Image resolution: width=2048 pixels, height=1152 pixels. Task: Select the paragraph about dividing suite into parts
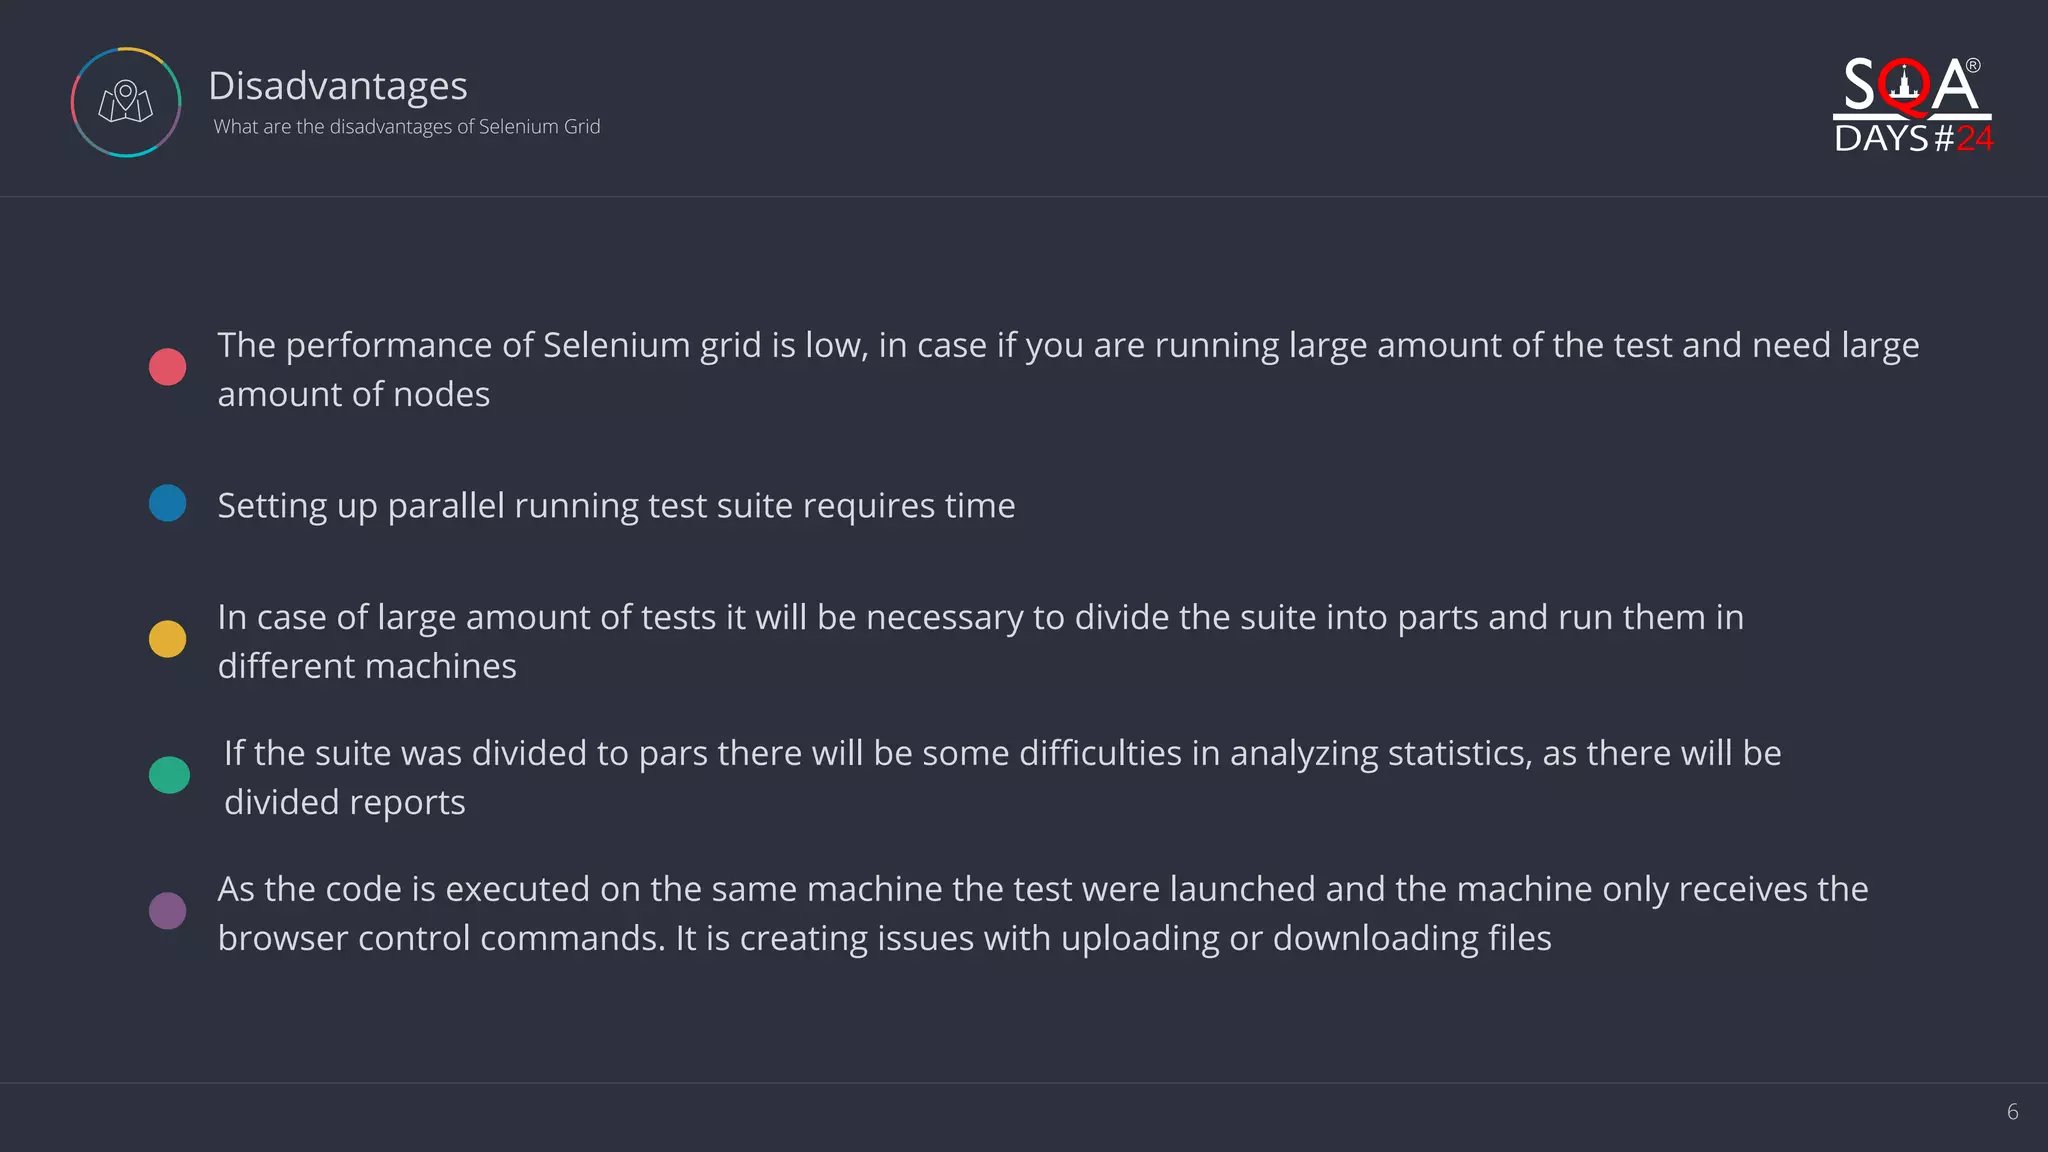pyautogui.click(x=980, y=641)
